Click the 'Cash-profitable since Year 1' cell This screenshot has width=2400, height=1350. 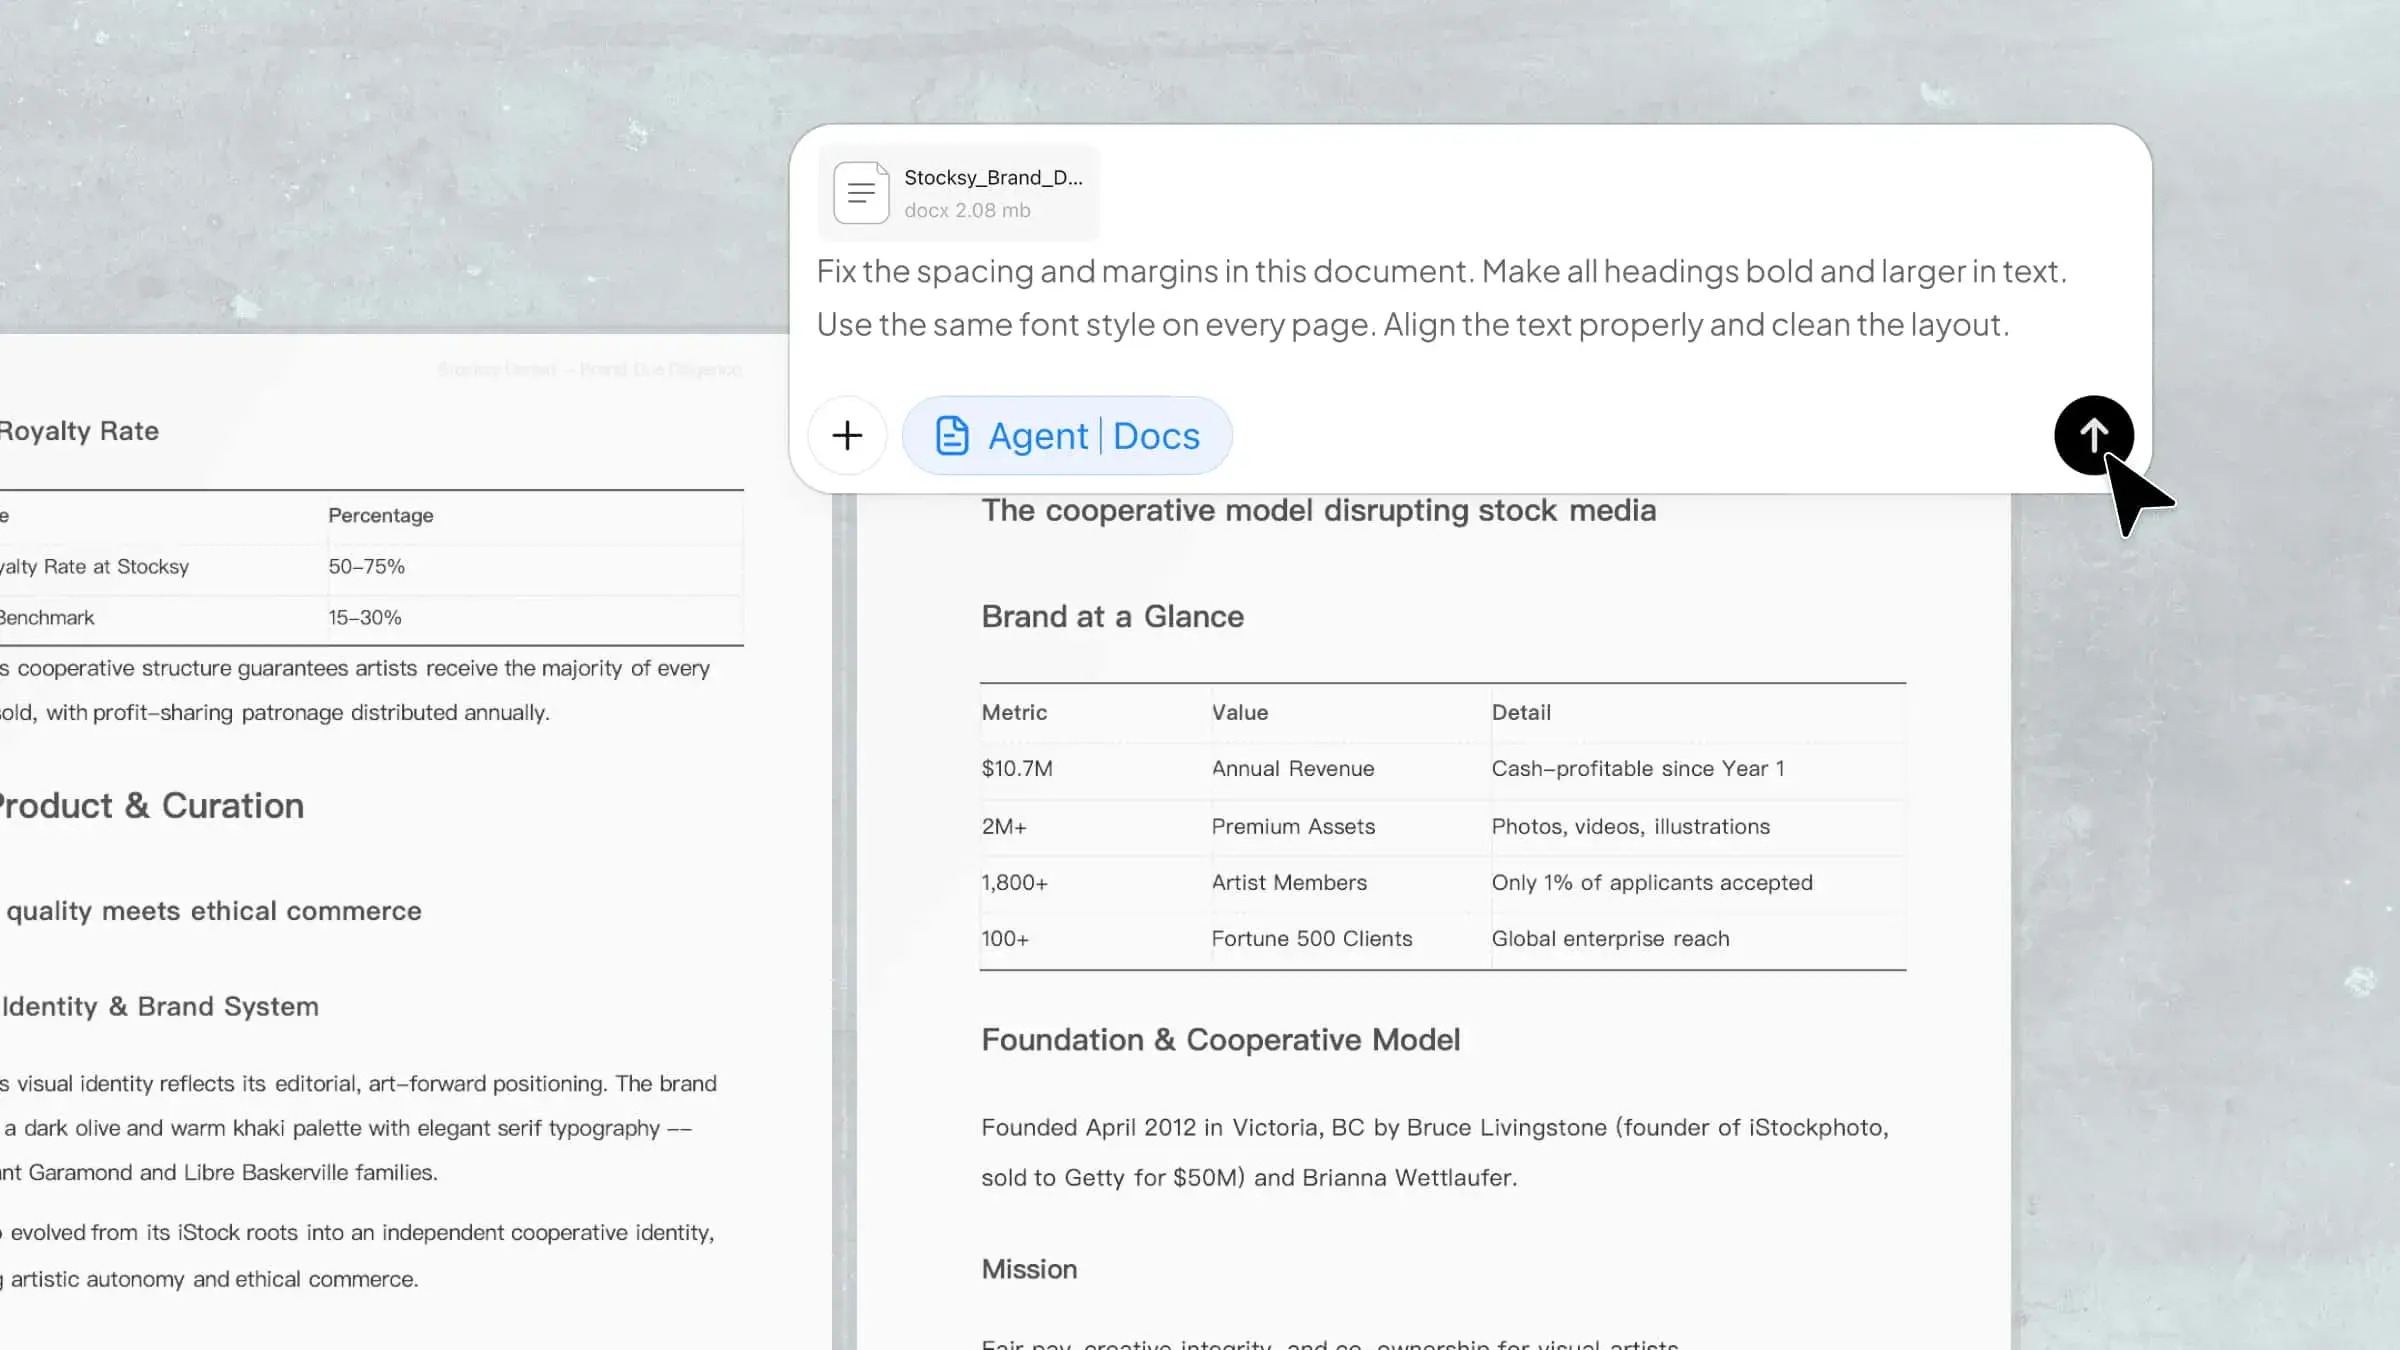tap(1638, 768)
